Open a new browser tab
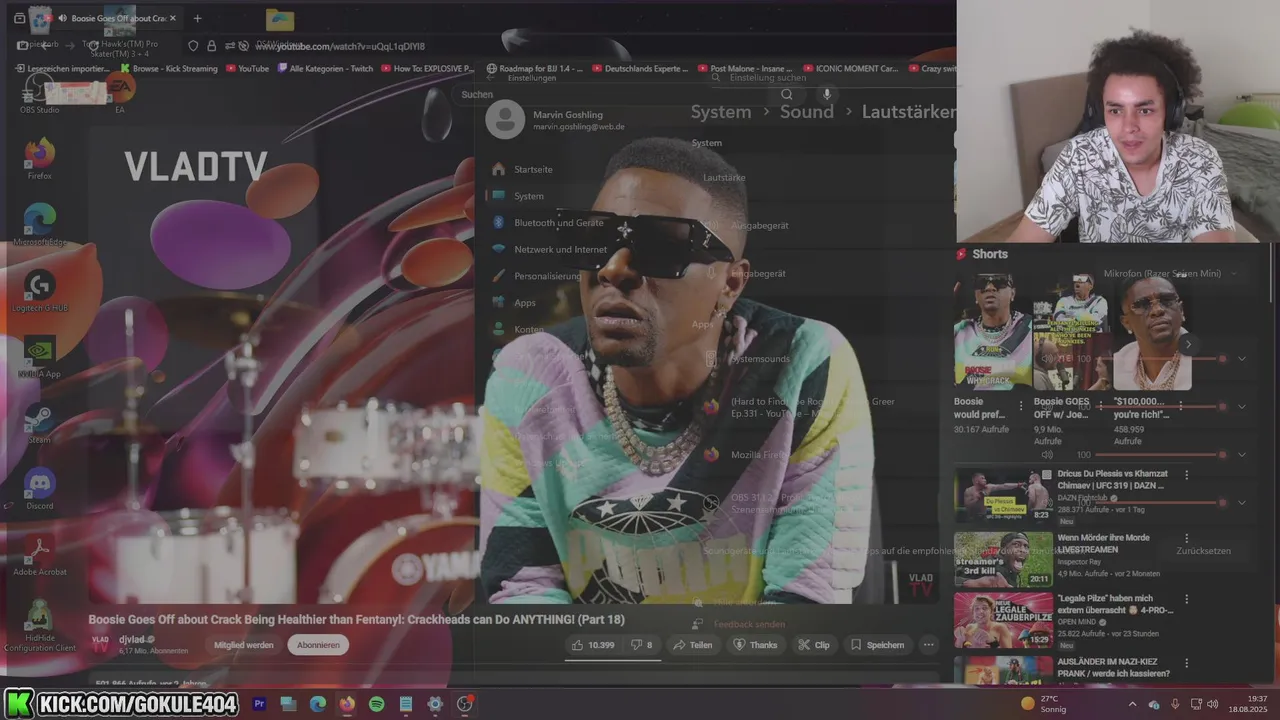 (x=197, y=18)
